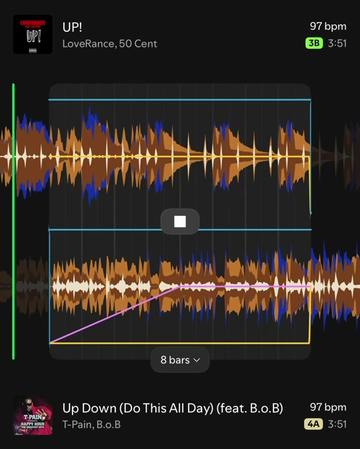Select the UP! track title
360x449 pixels.
tap(72, 27)
